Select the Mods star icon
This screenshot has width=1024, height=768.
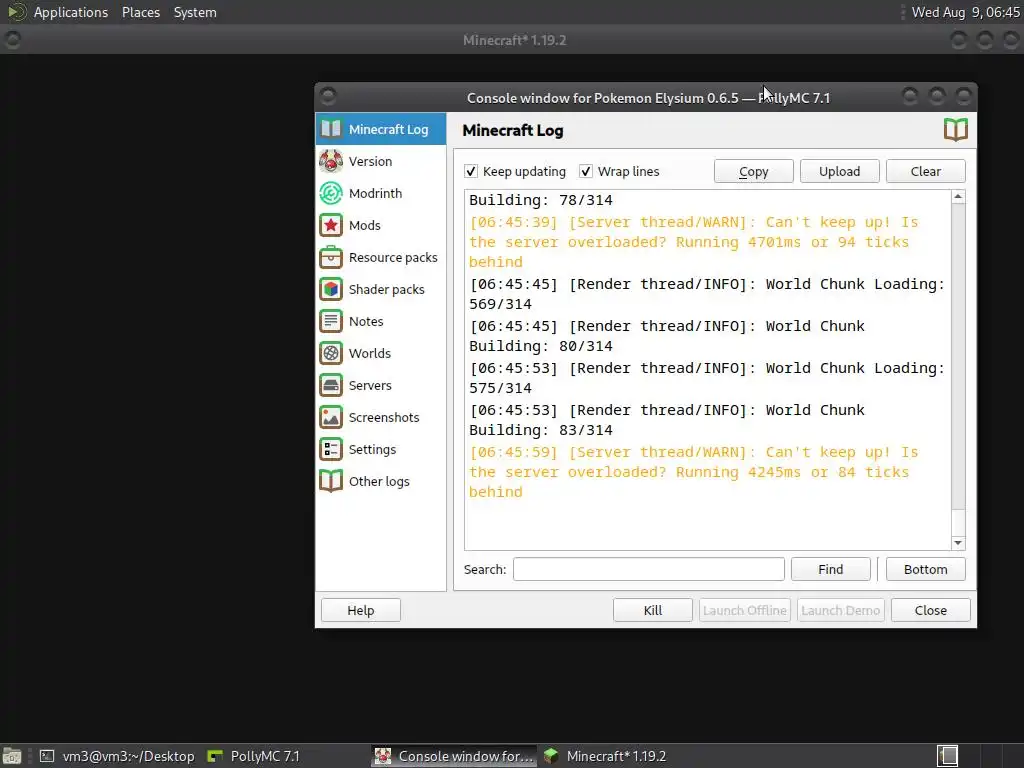click(331, 225)
